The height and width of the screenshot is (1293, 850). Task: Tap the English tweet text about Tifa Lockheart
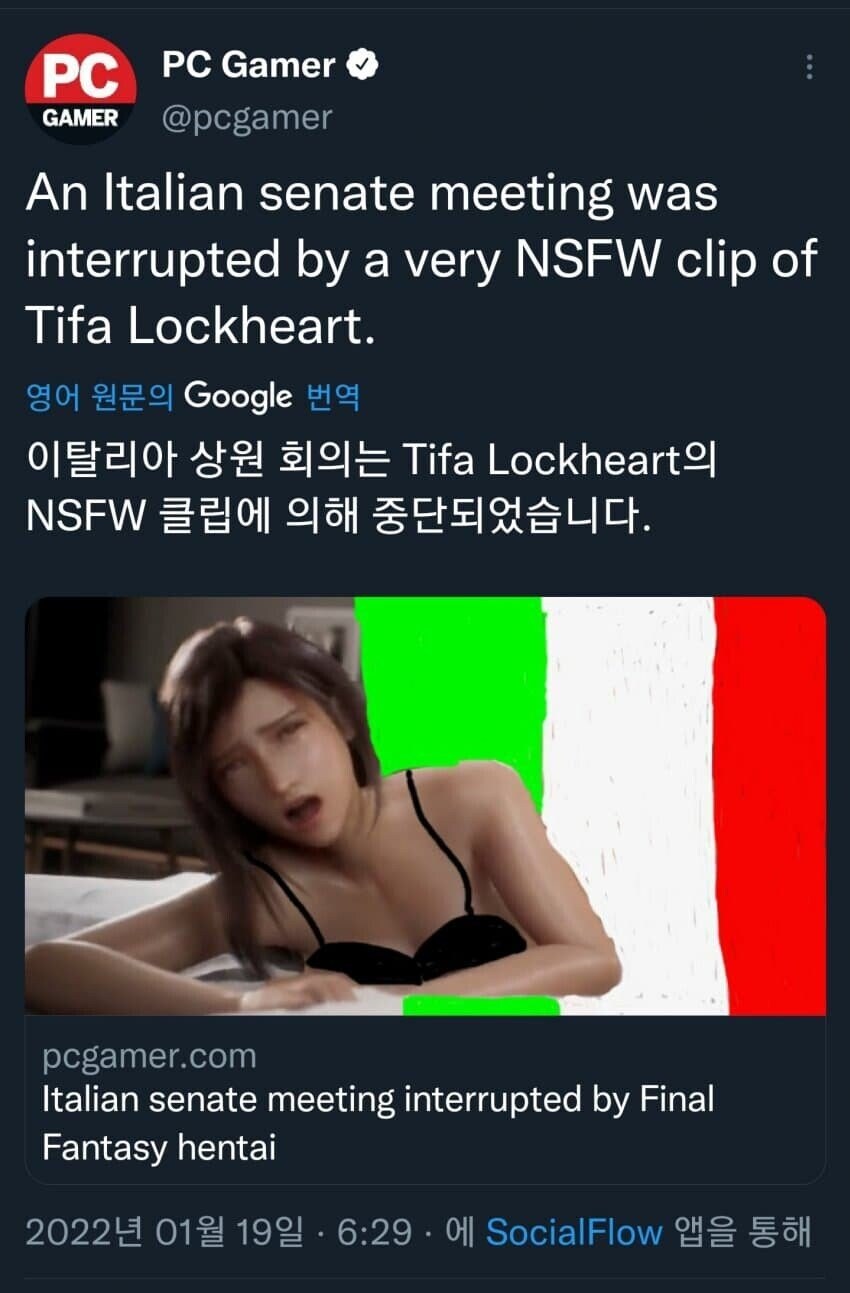[421, 259]
